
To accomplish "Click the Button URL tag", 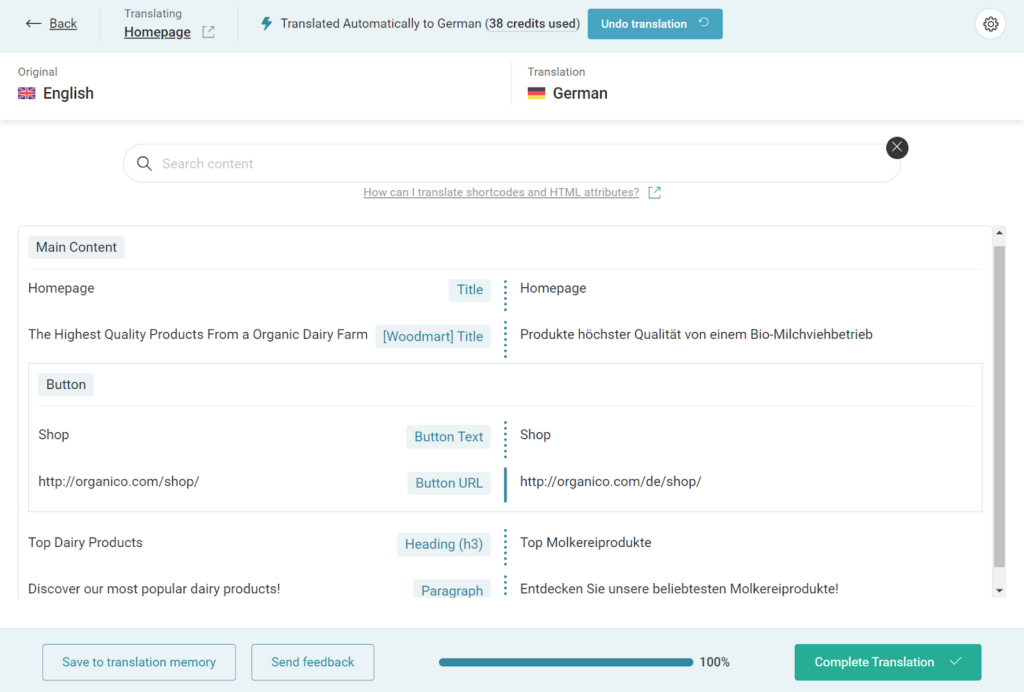I will (x=449, y=483).
